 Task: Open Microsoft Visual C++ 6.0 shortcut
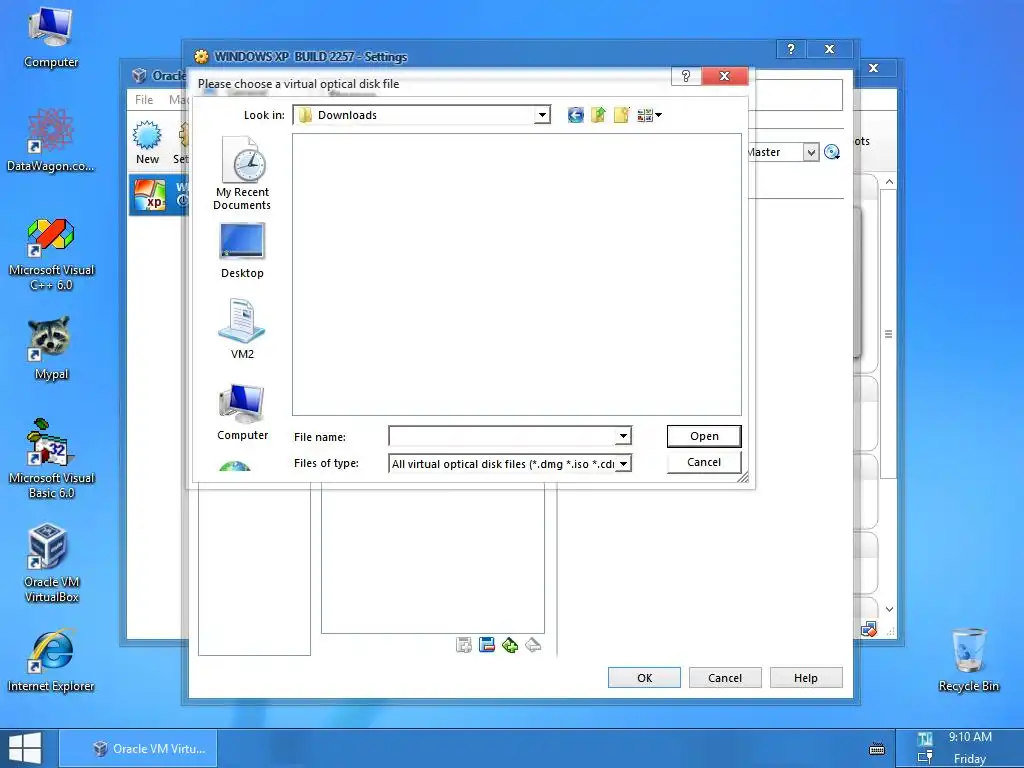(52, 255)
